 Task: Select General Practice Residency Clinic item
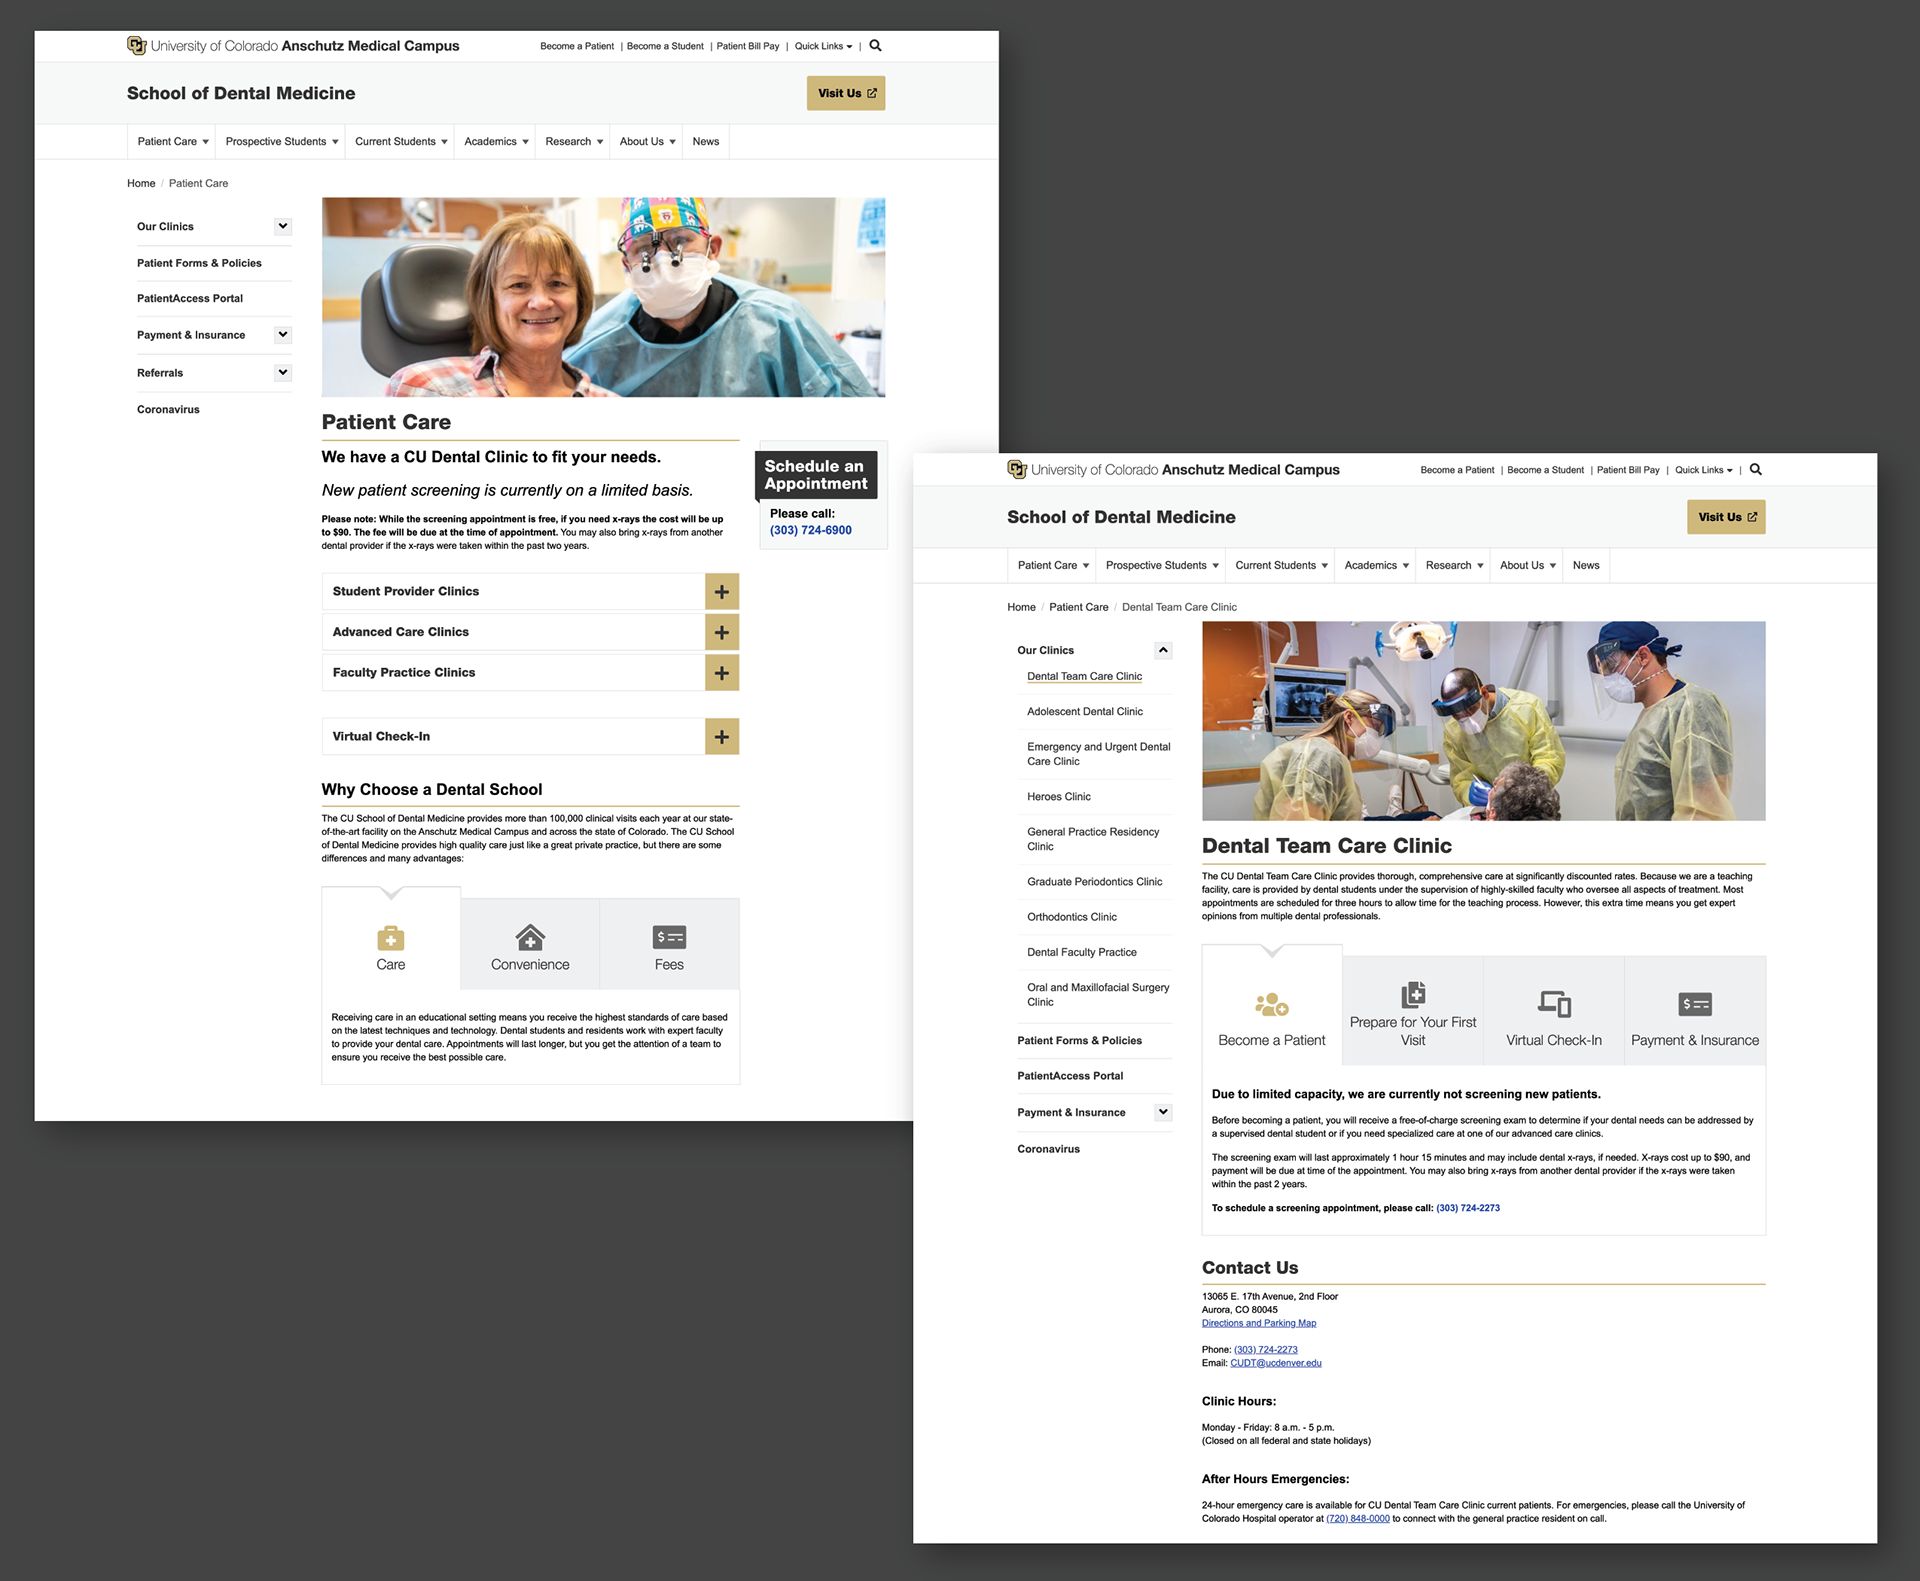[1093, 839]
